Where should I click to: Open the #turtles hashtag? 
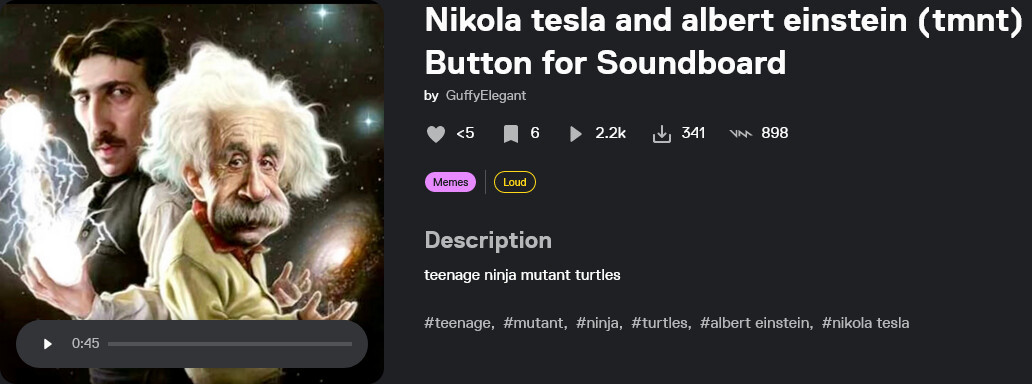point(661,323)
